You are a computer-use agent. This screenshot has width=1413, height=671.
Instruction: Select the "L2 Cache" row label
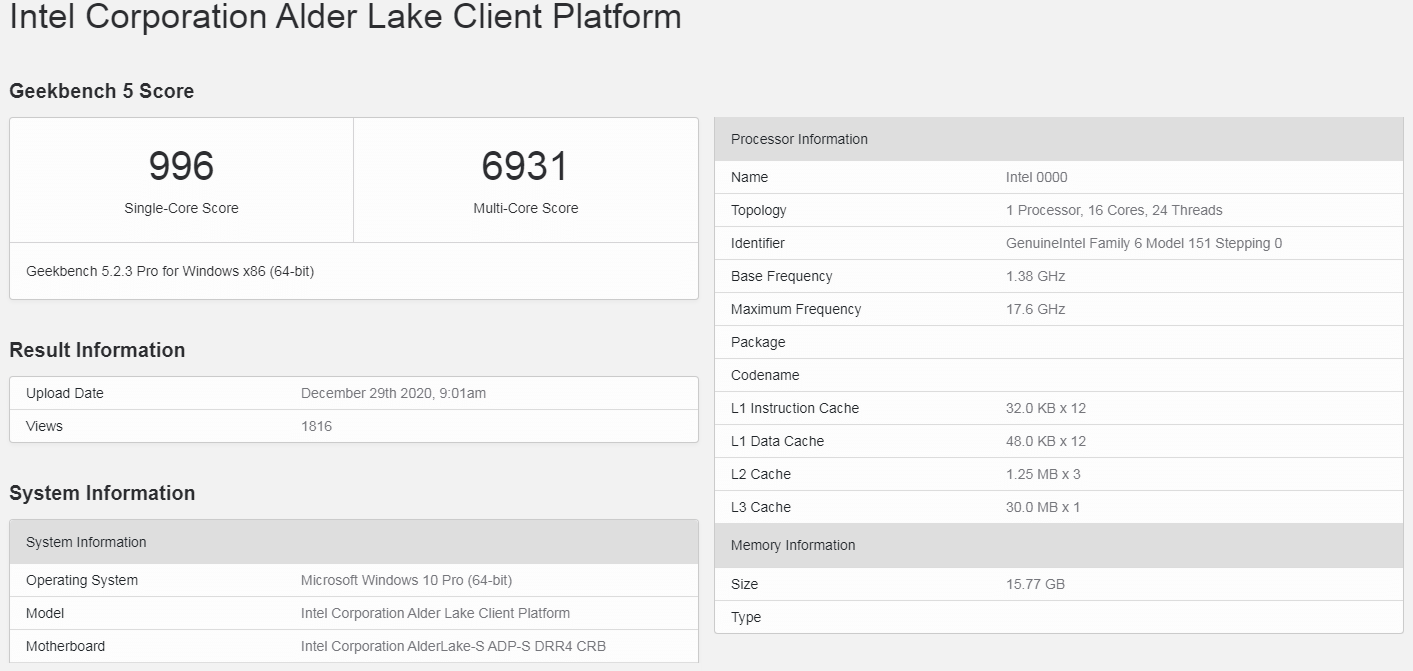click(x=761, y=474)
